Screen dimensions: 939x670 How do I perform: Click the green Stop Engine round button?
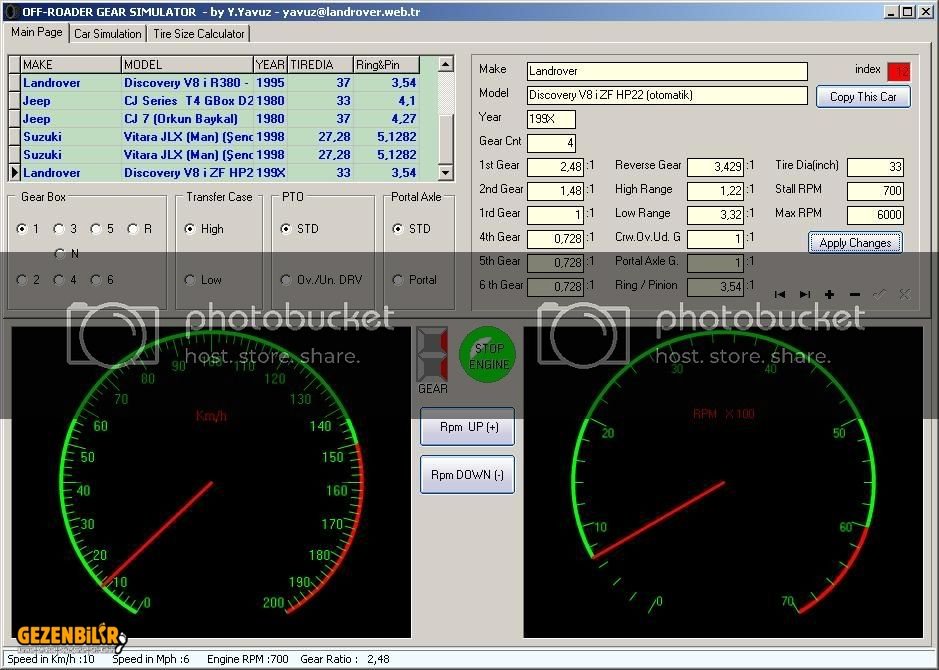488,356
